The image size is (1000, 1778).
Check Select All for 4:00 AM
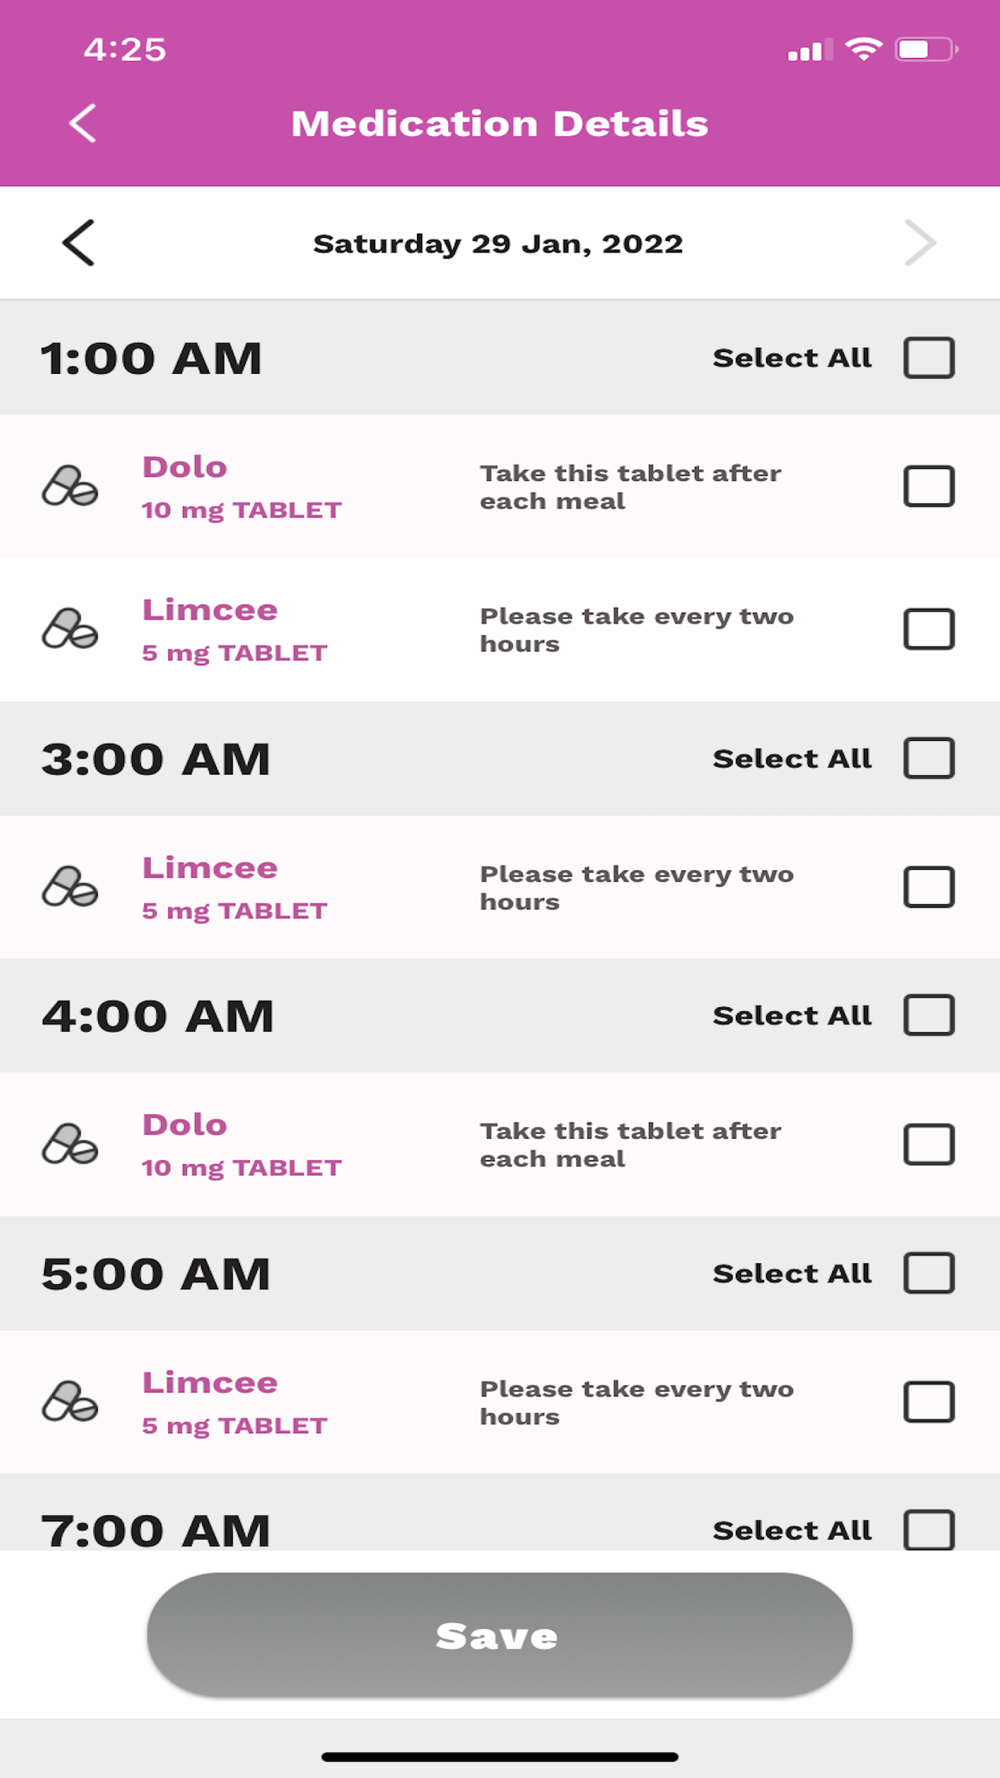point(929,1015)
